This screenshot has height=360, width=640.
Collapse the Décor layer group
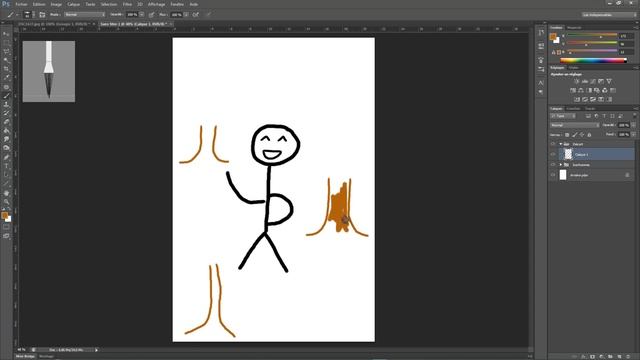tap(560, 144)
